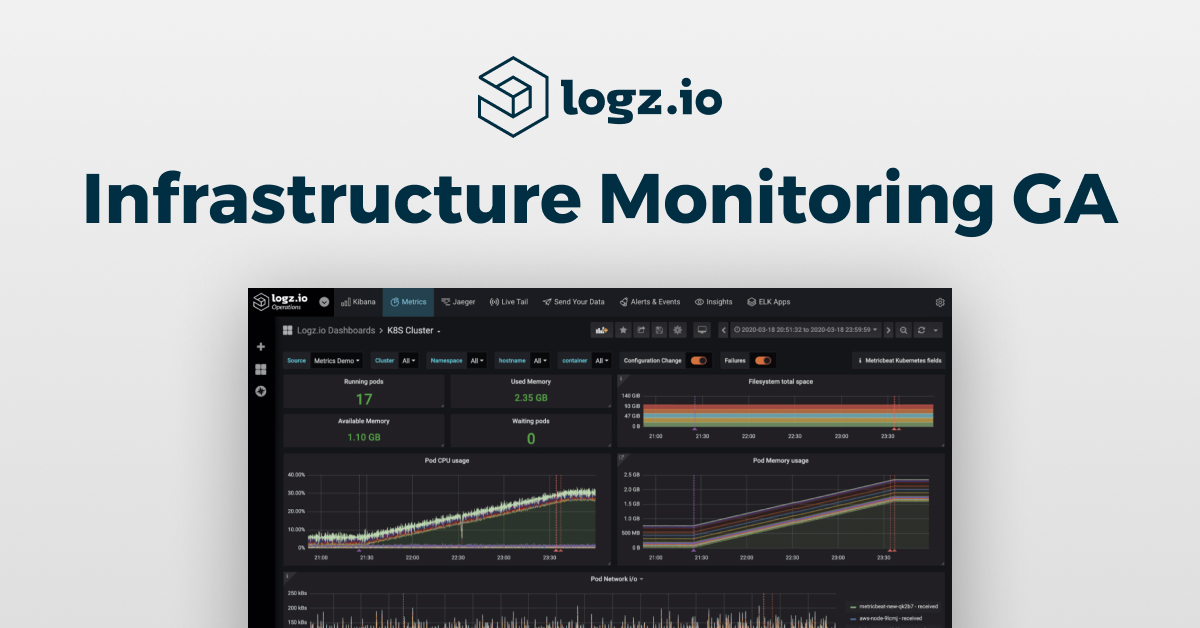
Task: Refresh the dashboard
Action: click(921, 330)
